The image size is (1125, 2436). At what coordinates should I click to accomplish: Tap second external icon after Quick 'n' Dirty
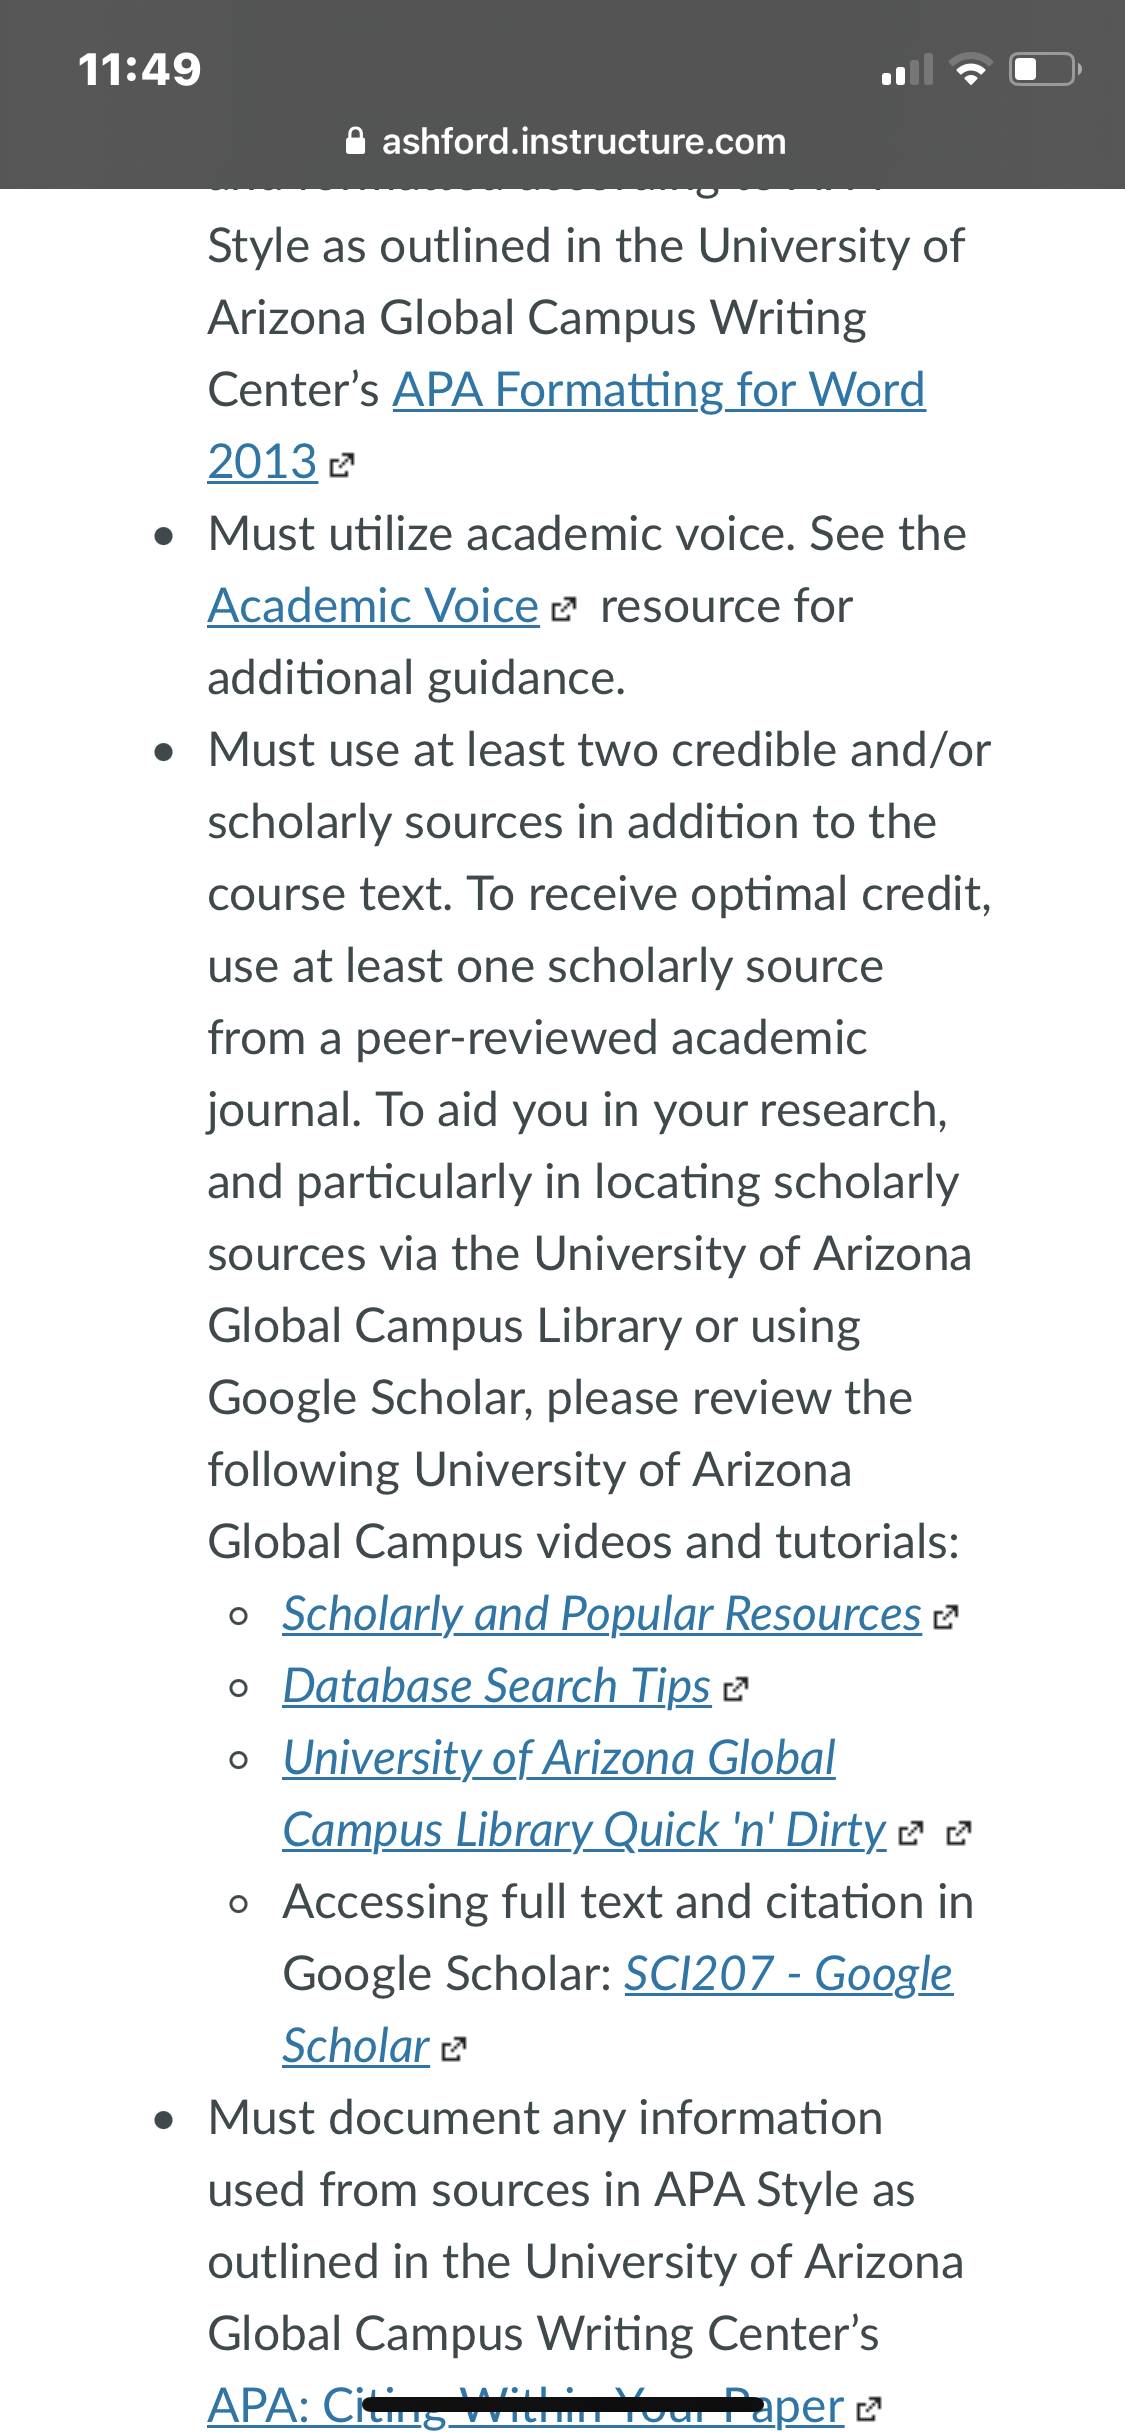click(x=958, y=1833)
